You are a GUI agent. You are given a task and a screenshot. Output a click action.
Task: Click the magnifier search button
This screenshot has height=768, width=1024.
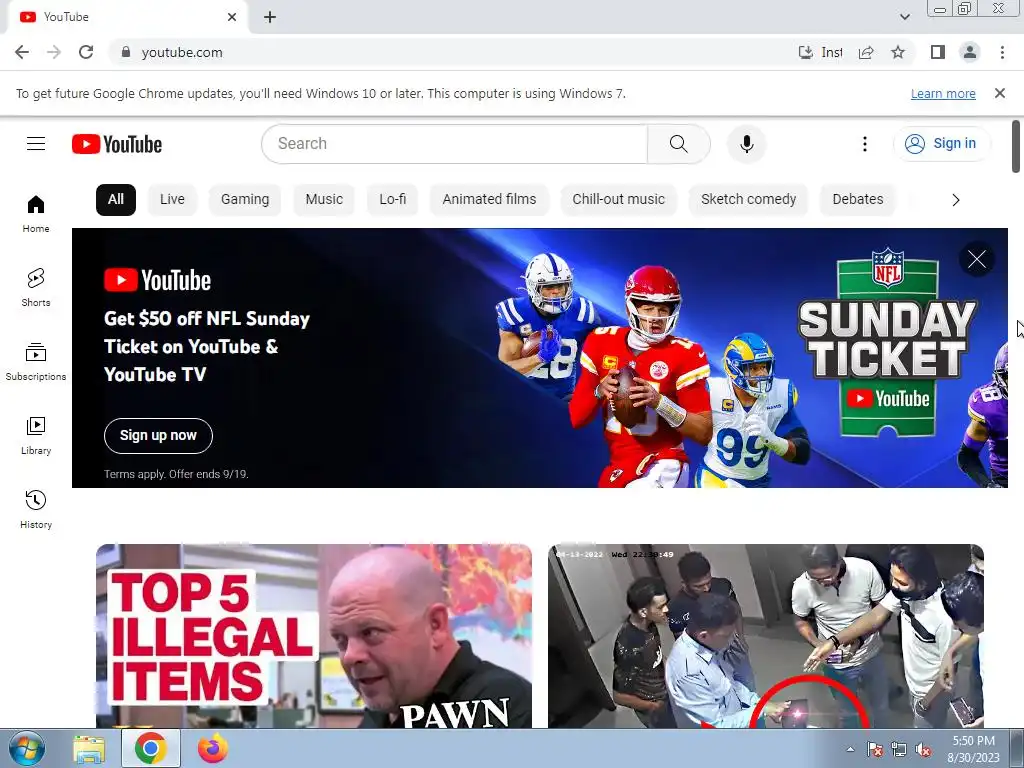click(x=679, y=144)
